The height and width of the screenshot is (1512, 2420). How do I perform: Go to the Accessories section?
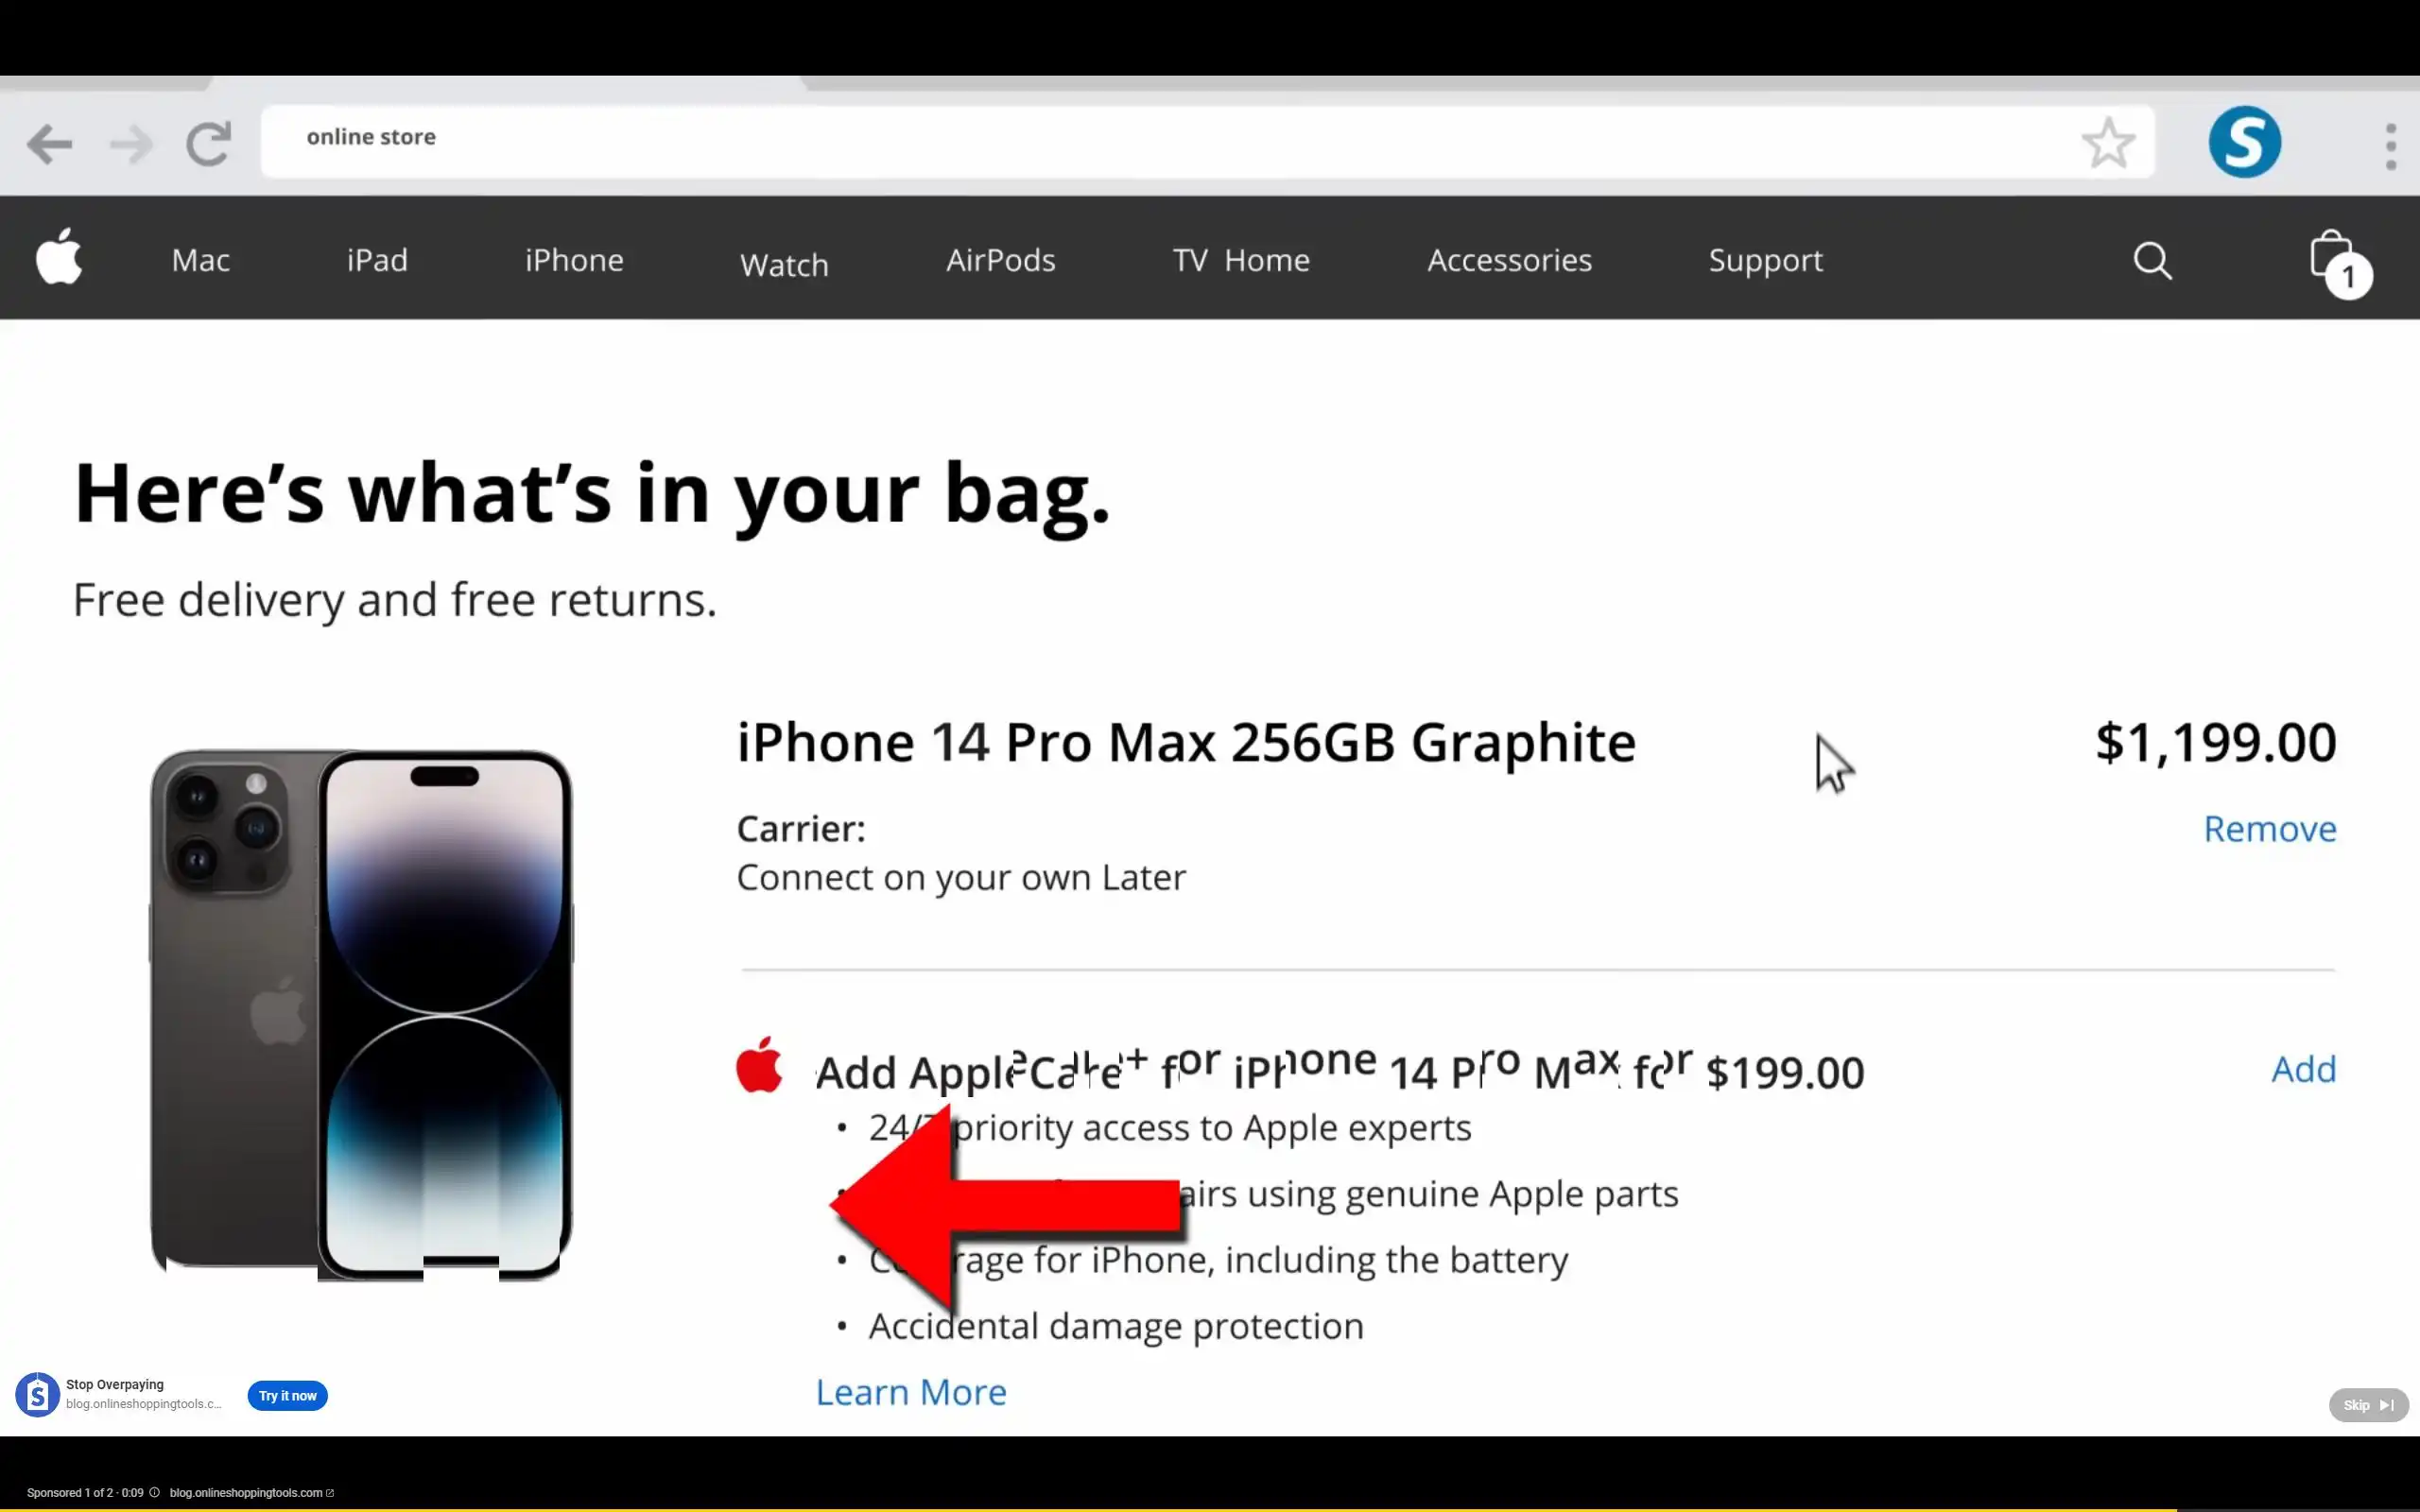(1509, 260)
